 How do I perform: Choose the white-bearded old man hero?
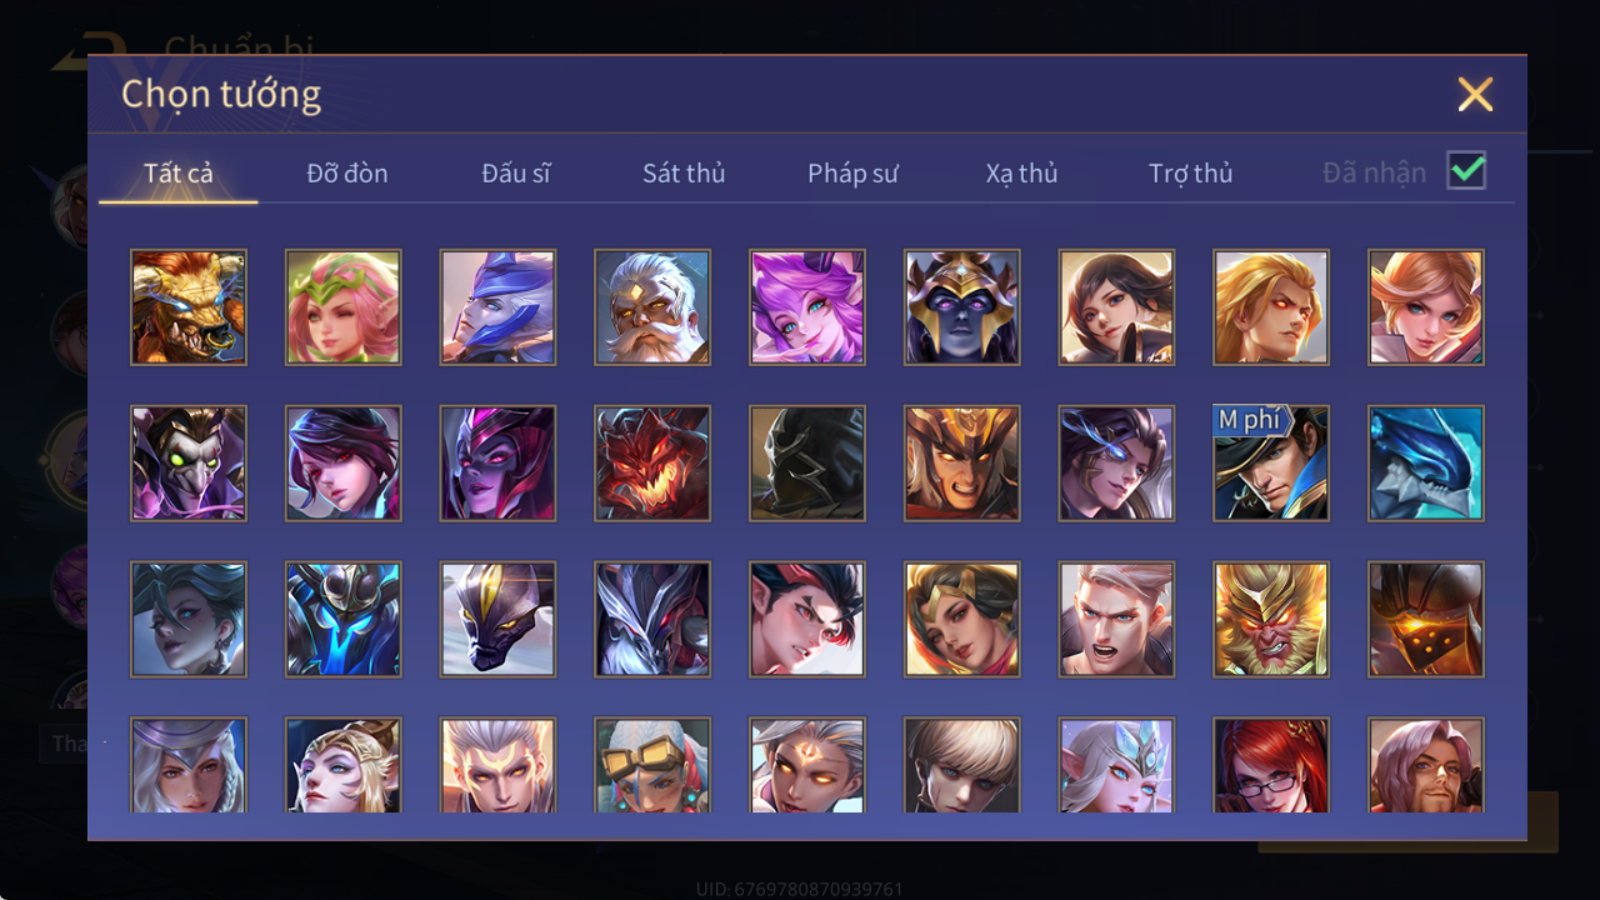coord(652,307)
